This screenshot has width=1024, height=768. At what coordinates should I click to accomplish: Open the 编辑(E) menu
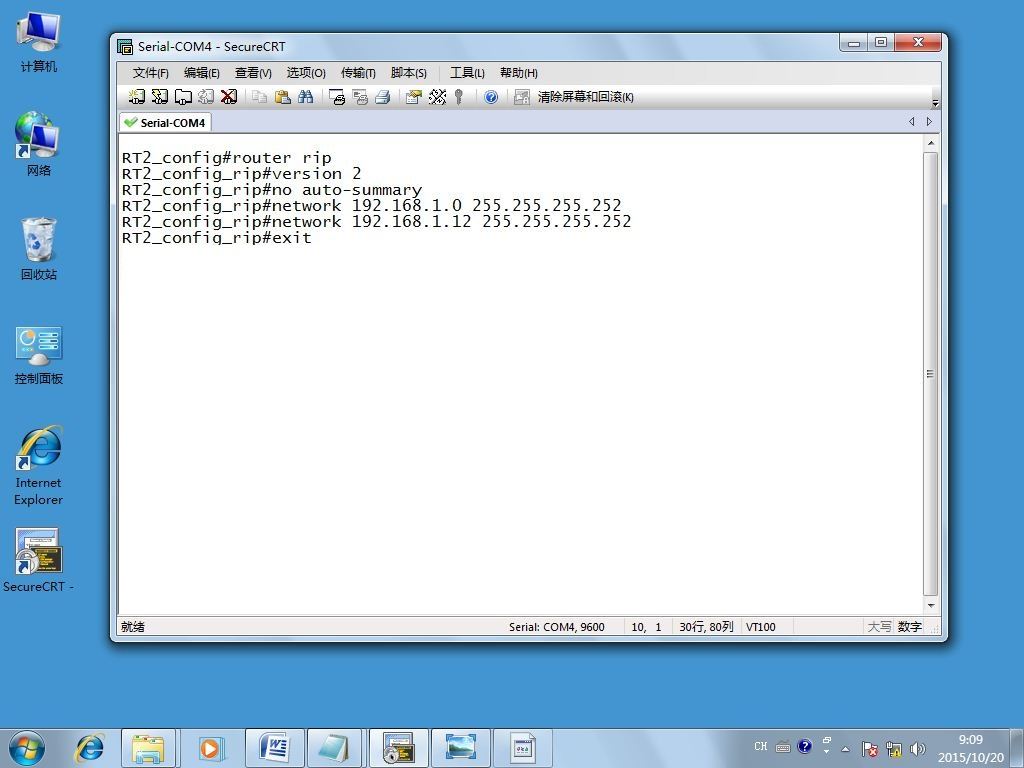coord(201,72)
